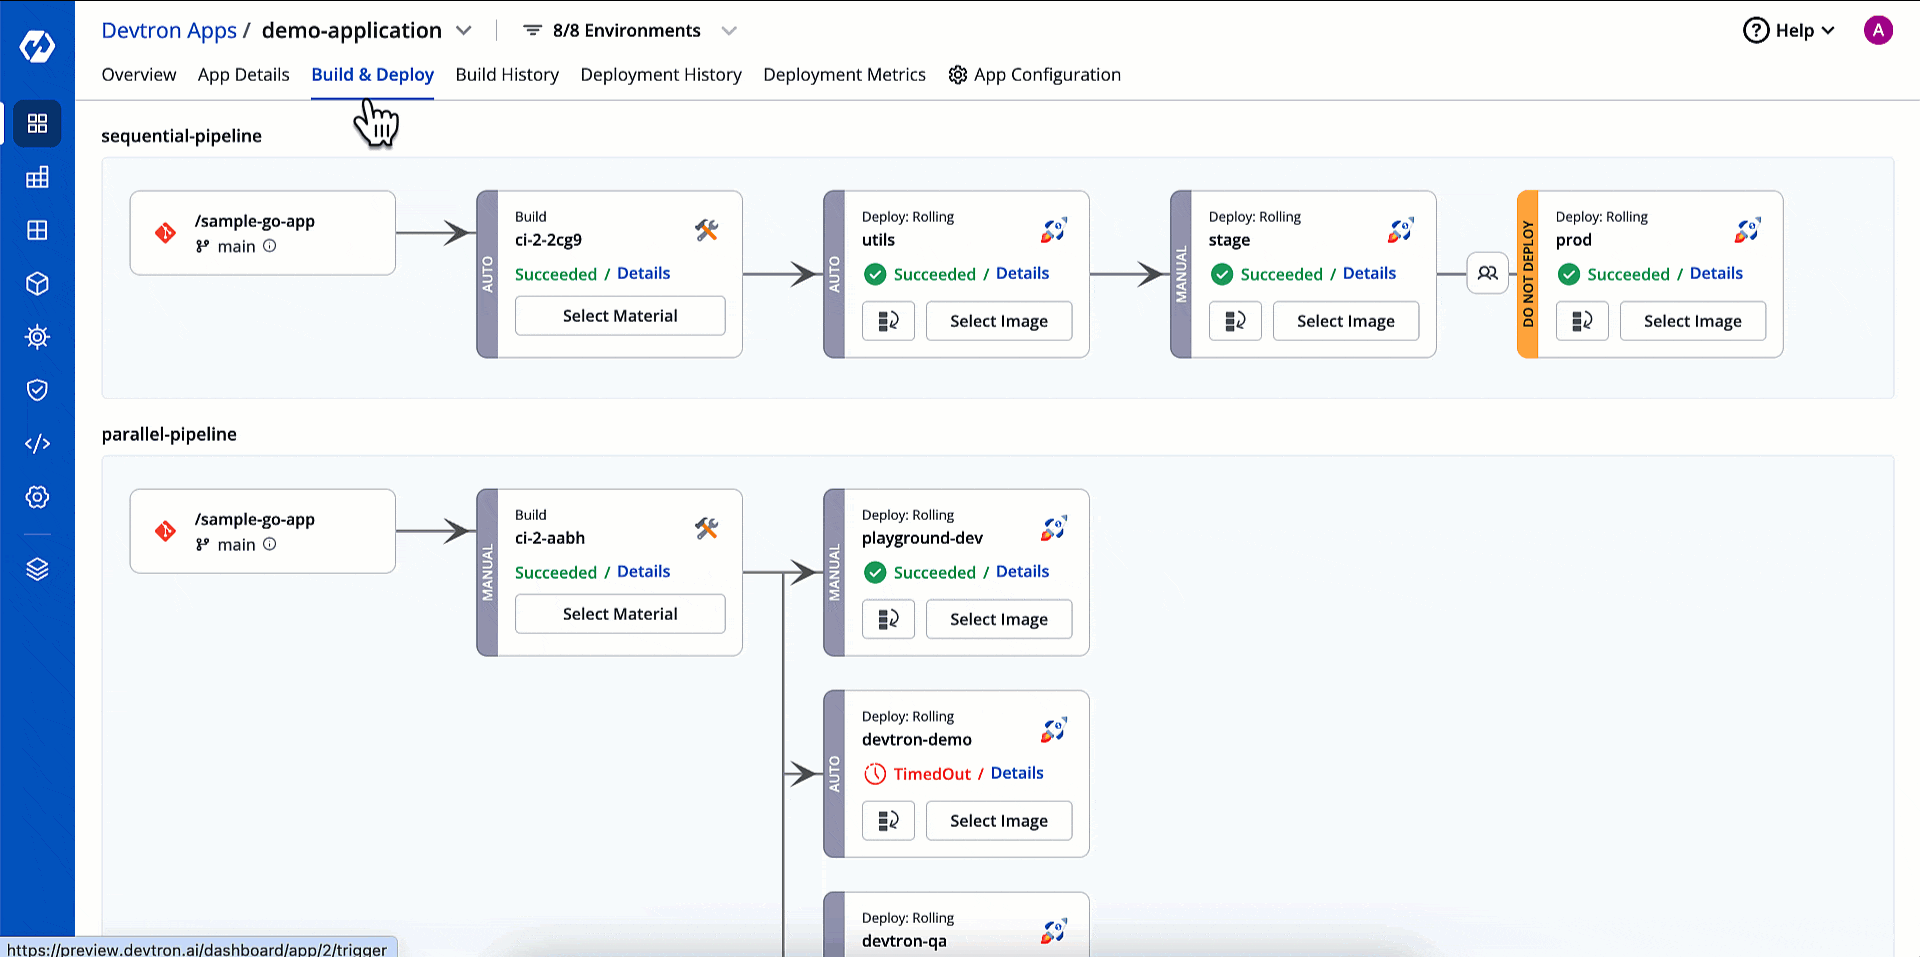The image size is (1920, 957).
Task: Click Select Material on ci-2-aabh build
Action: tap(620, 613)
